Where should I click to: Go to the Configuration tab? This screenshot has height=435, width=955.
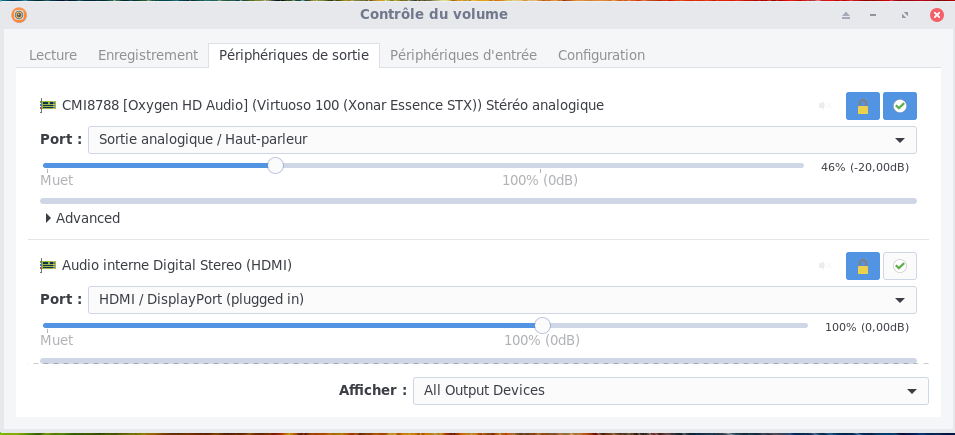click(601, 55)
